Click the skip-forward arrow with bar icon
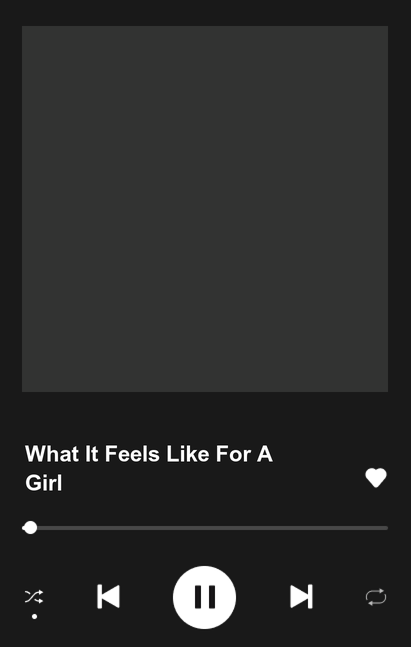Image resolution: width=411 pixels, height=647 pixels. 301,596
